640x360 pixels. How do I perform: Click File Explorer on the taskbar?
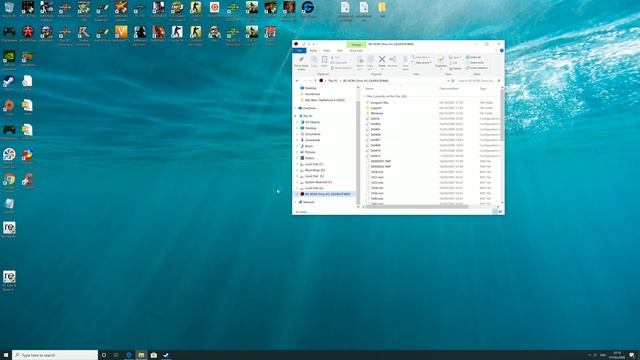[x=141, y=355]
